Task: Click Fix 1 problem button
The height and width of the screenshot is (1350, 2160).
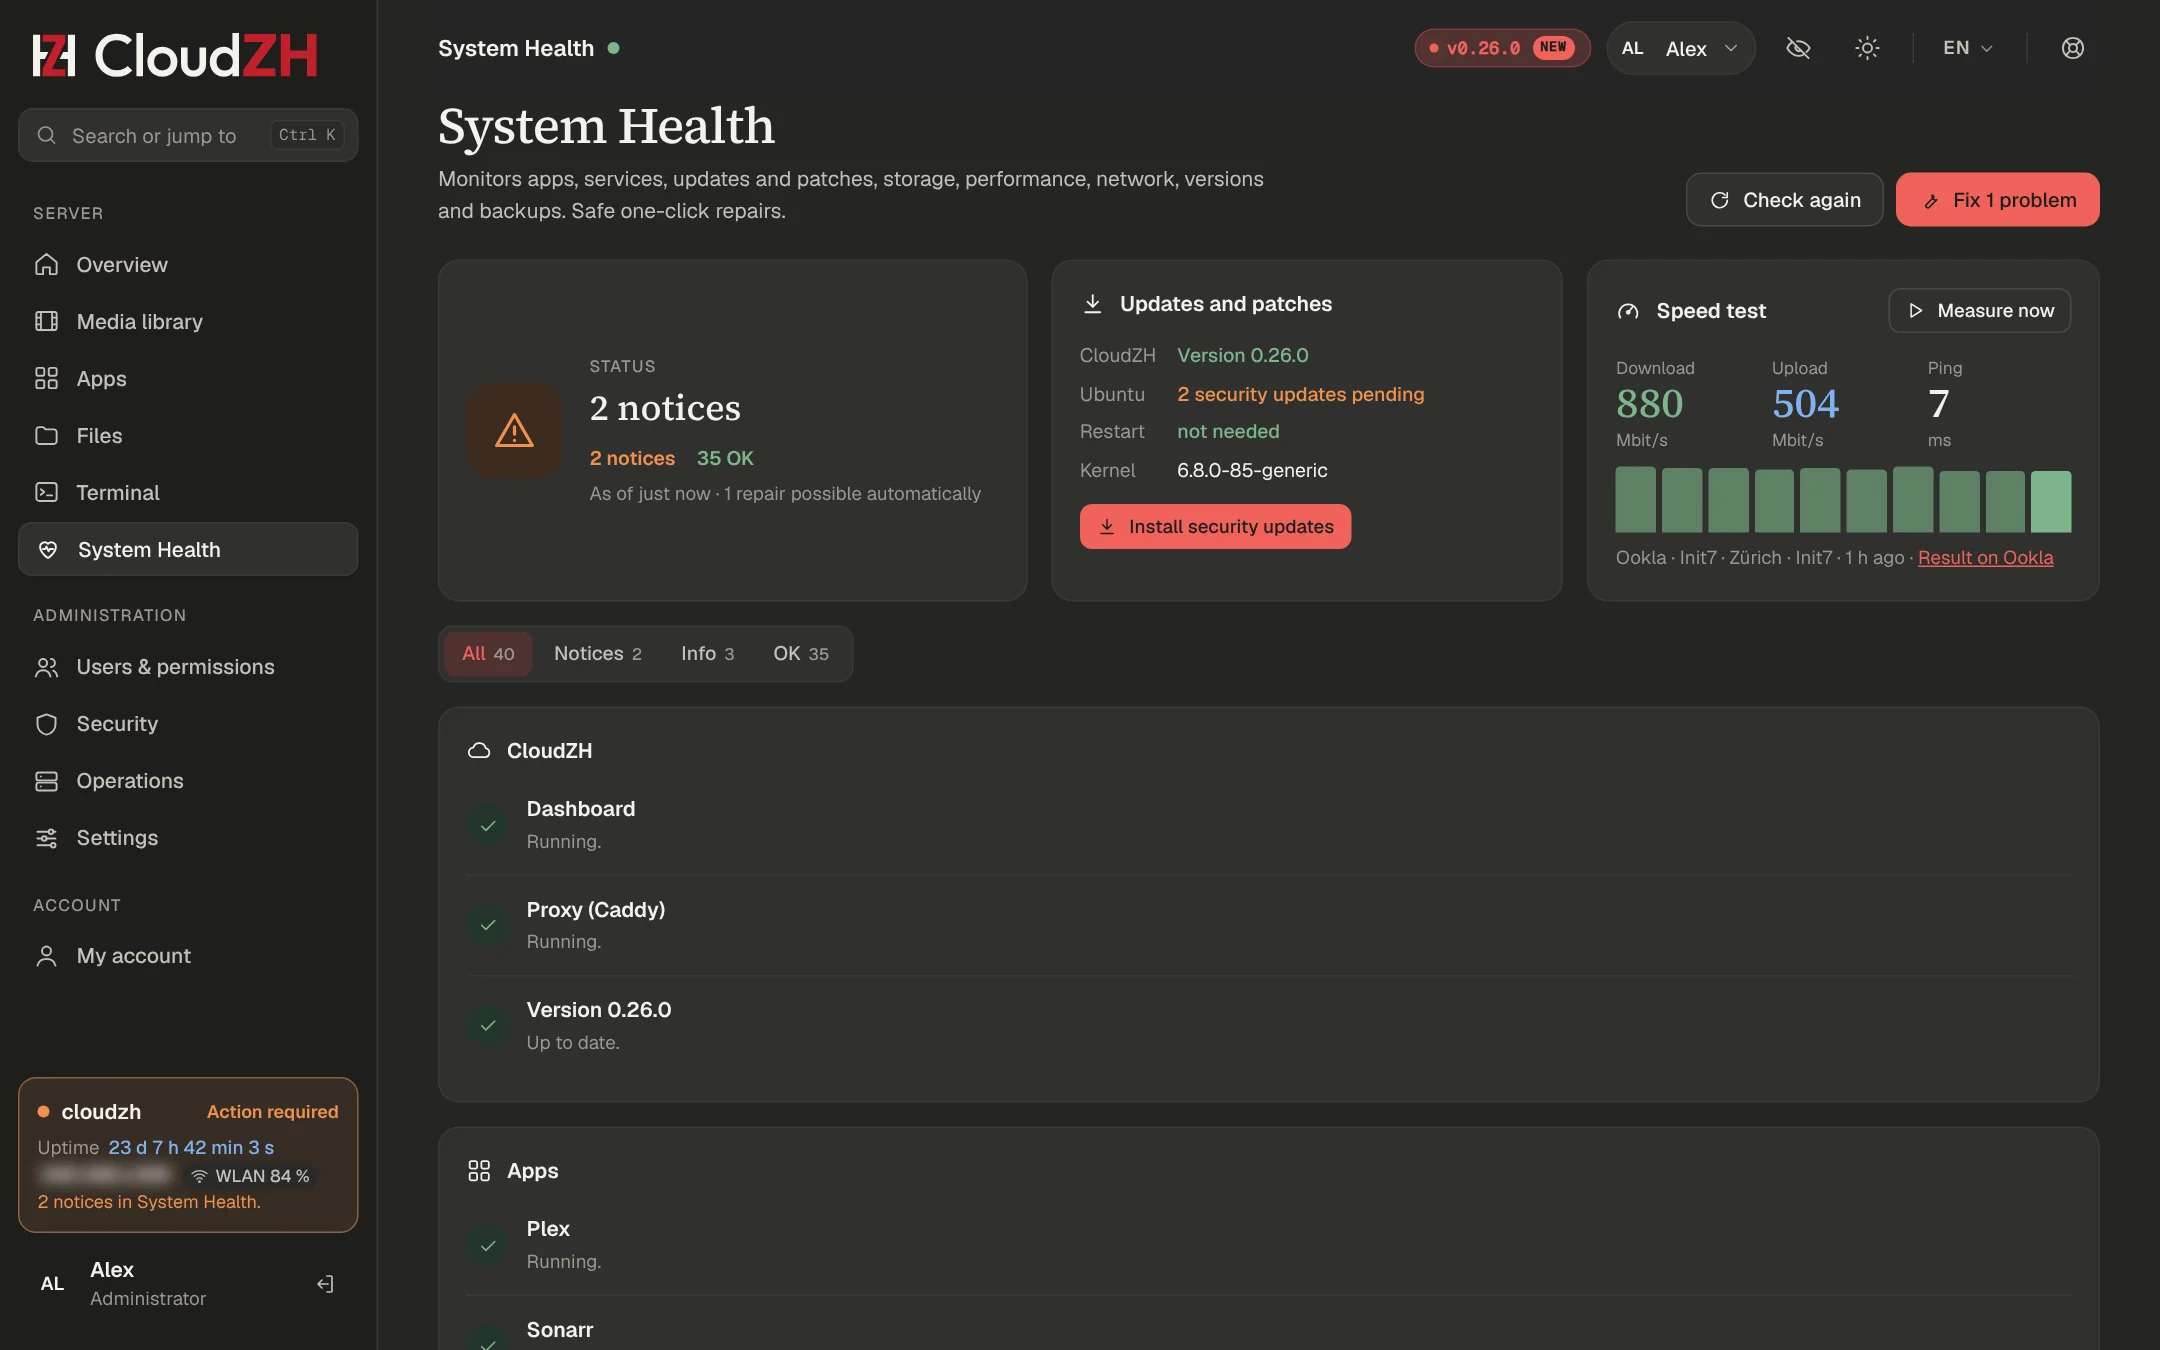Action: [1997, 200]
